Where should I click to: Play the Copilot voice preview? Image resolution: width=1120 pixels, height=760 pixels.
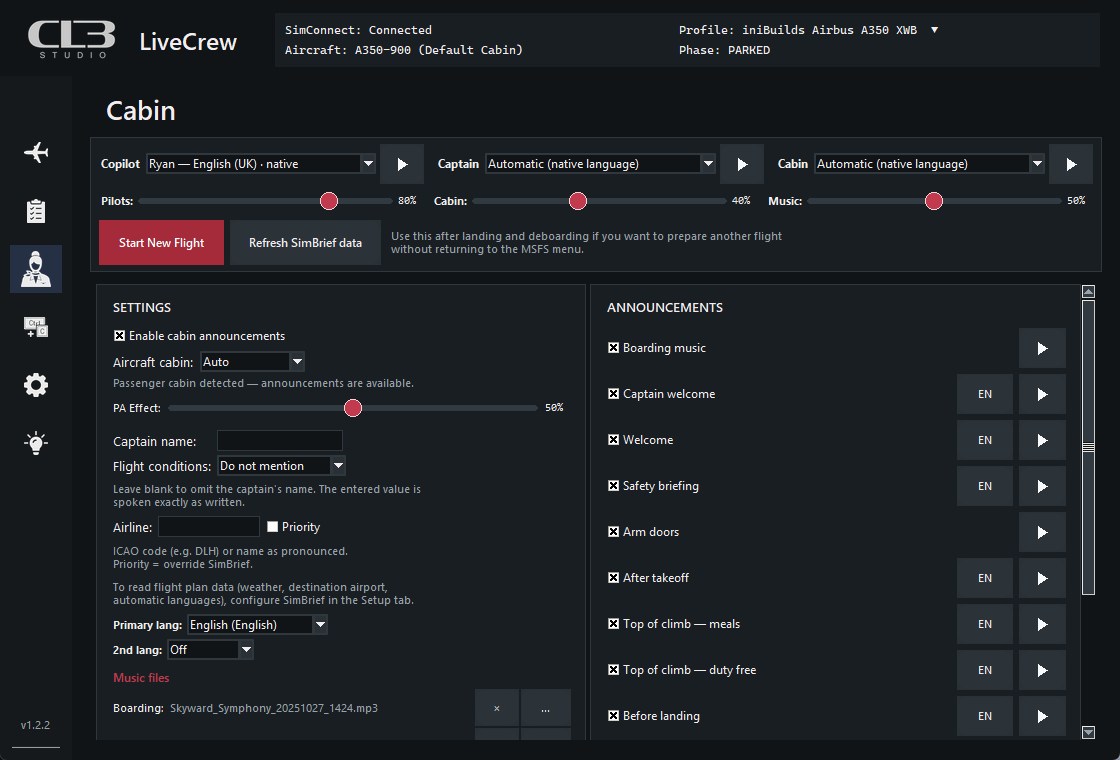tap(402, 164)
